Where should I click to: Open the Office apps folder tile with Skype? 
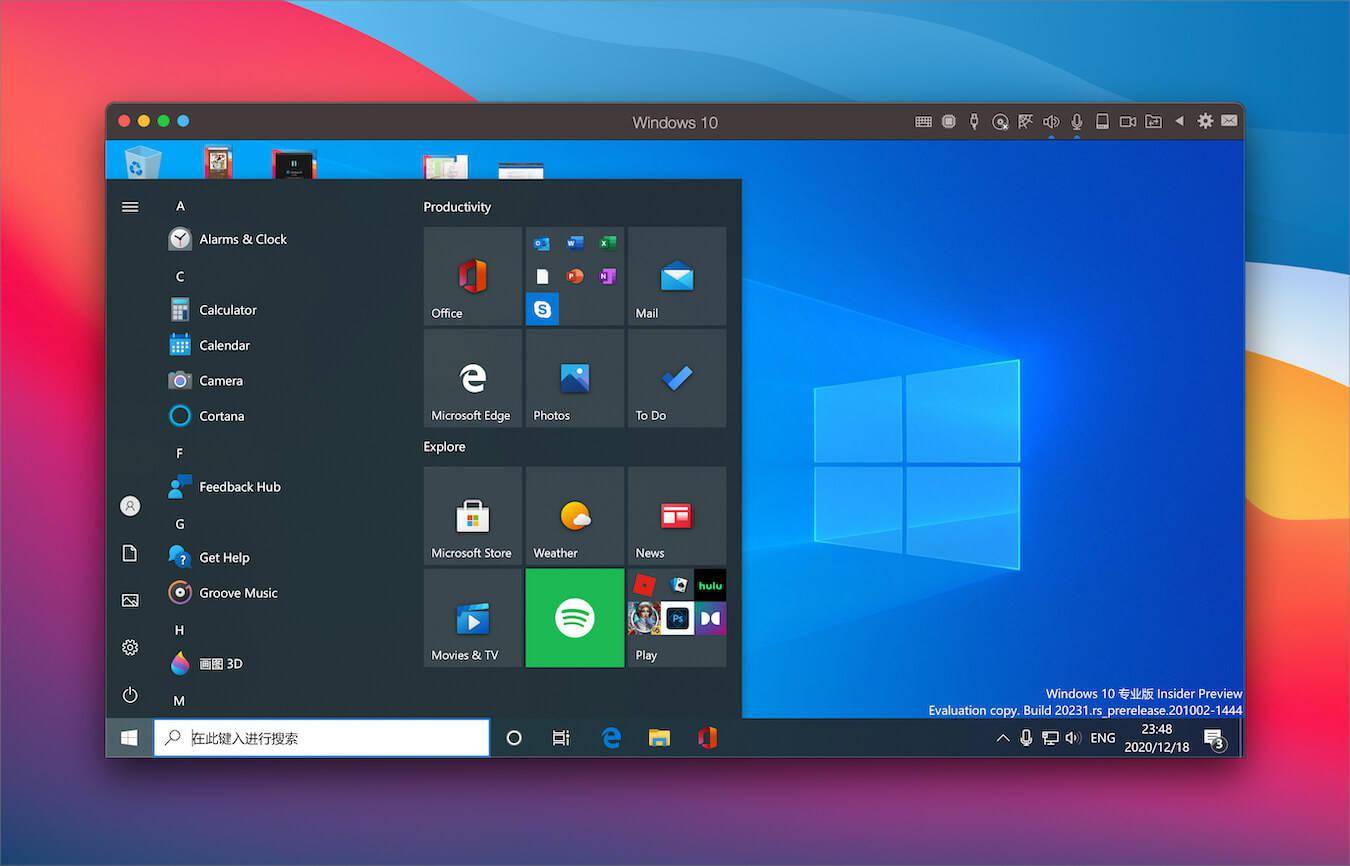tap(575, 276)
